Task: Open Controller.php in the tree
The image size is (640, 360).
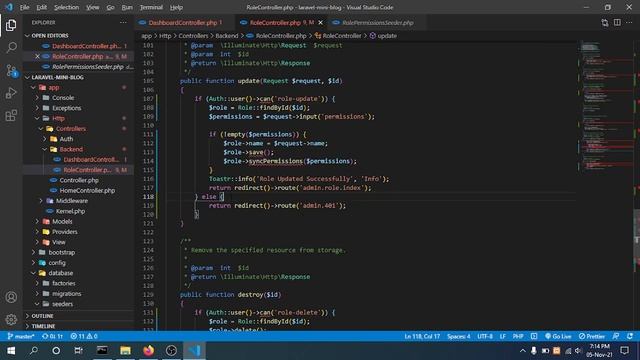Action: coord(79,180)
